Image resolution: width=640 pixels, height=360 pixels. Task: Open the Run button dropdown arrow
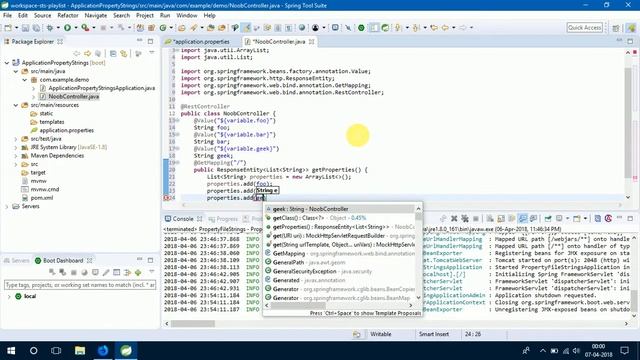coord(76,28)
